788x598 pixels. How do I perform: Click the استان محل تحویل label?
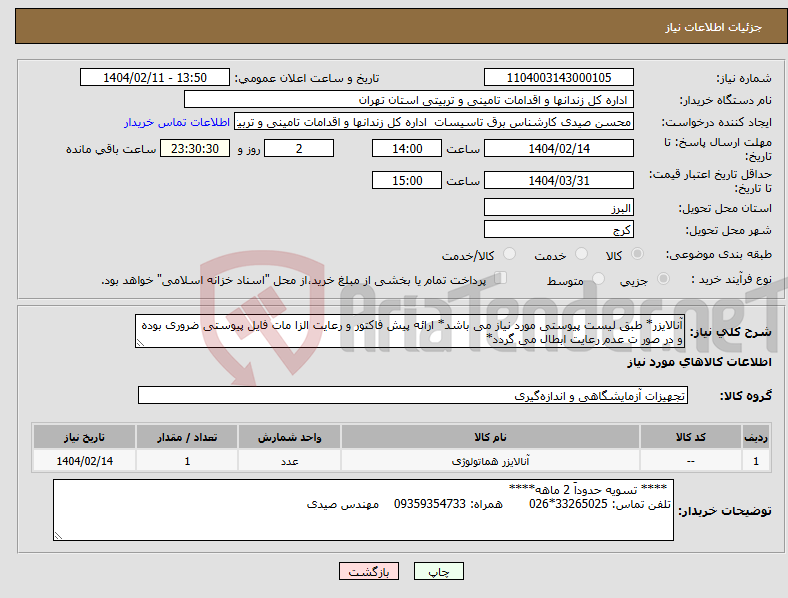(x=725, y=208)
